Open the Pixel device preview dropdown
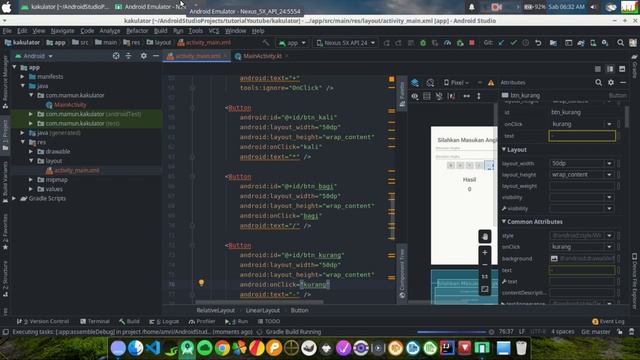640x360 pixels. click(456, 82)
